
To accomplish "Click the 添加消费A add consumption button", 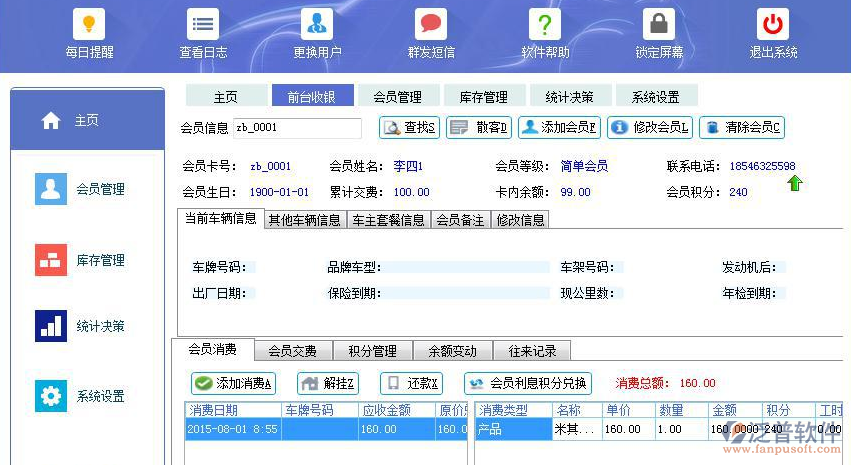I will [233, 384].
